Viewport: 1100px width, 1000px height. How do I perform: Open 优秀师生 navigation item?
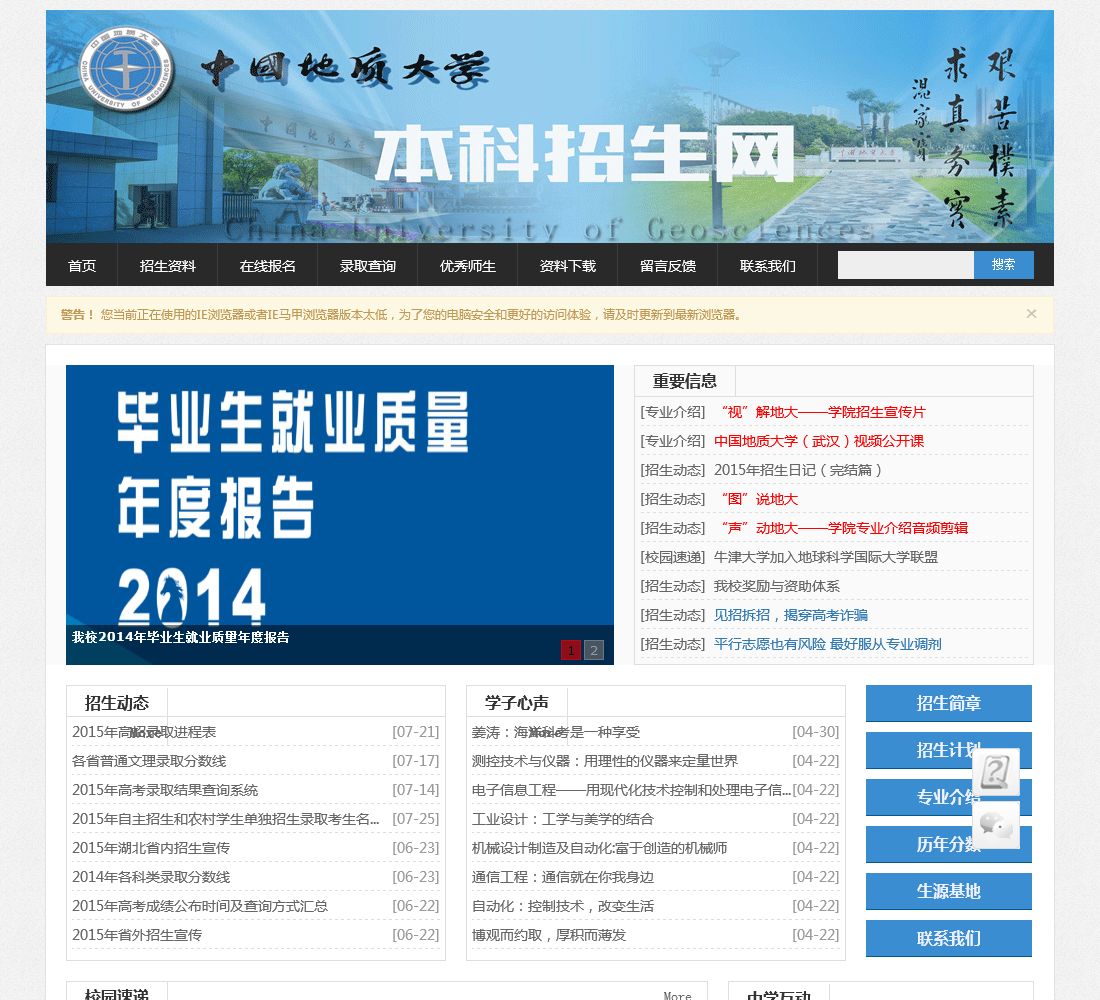point(467,266)
